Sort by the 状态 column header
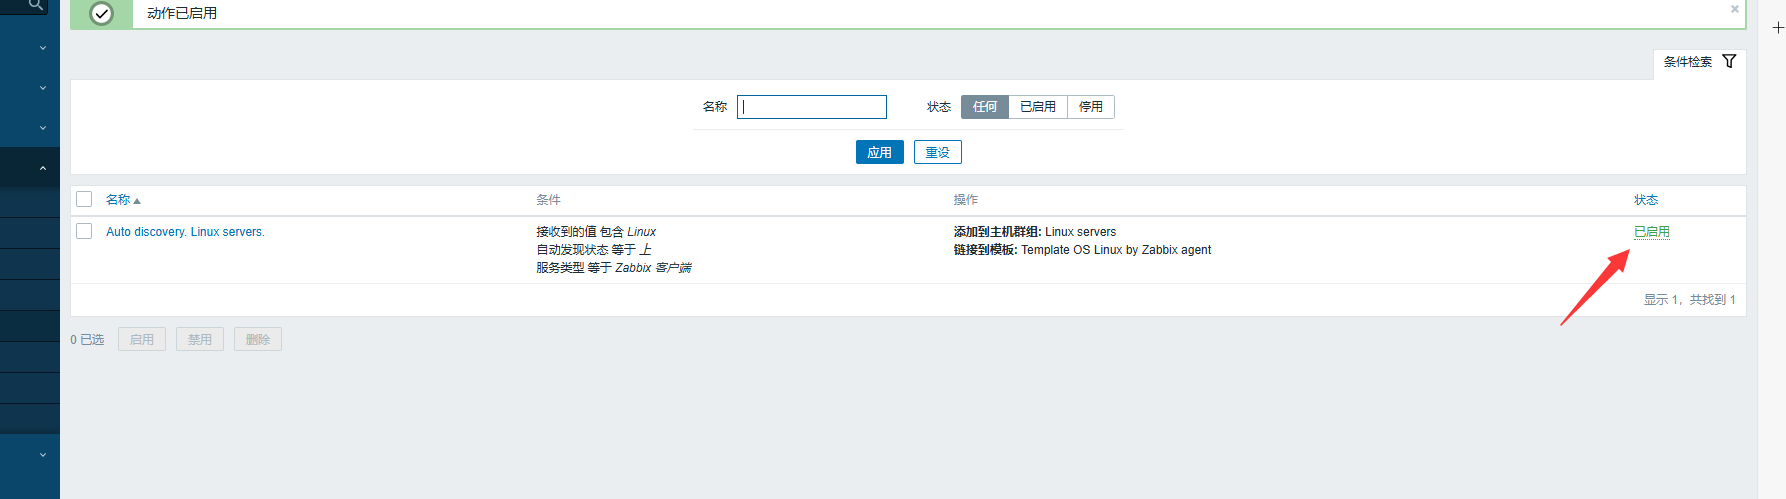Viewport: 1786px width, 499px height. coord(1646,200)
